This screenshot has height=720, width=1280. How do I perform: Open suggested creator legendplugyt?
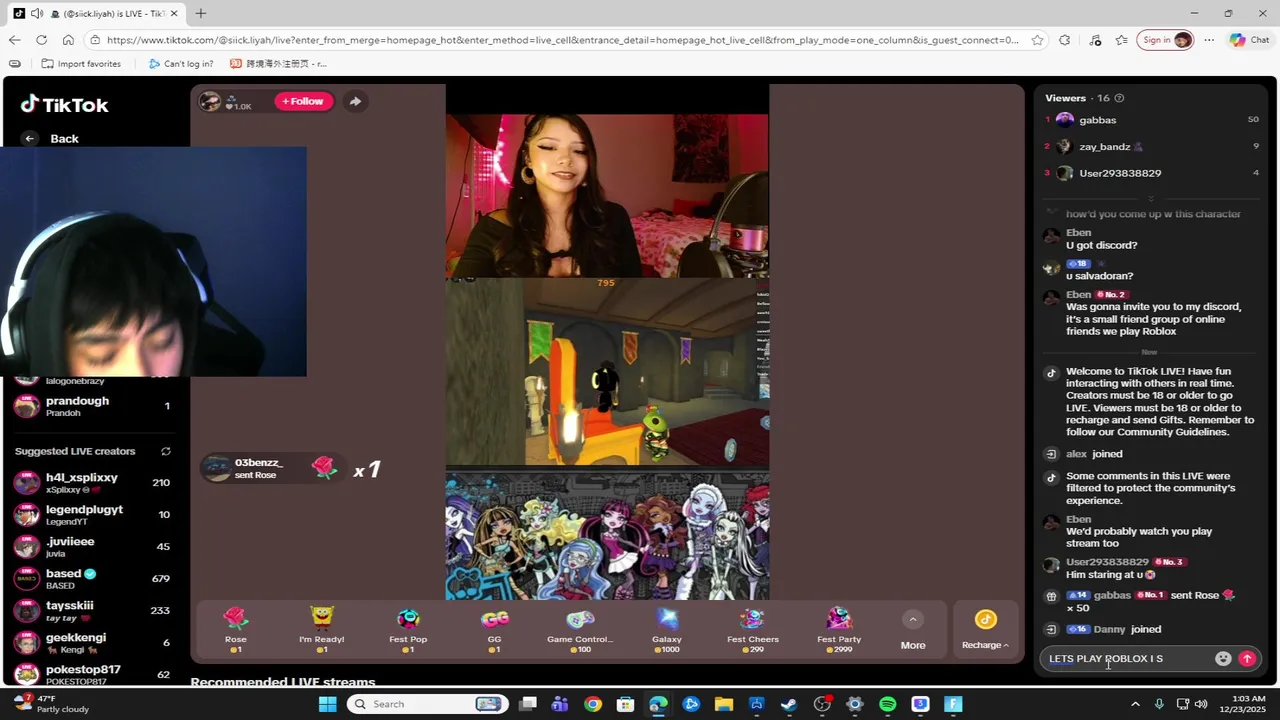(92, 515)
